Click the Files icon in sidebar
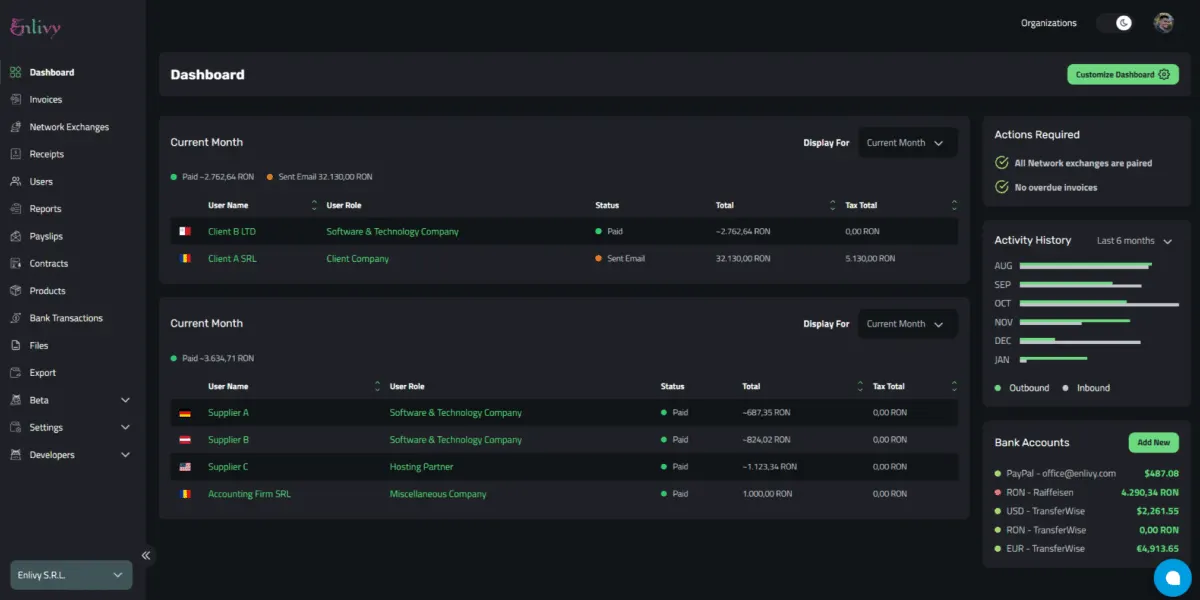1200x600 pixels. pos(15,346)
